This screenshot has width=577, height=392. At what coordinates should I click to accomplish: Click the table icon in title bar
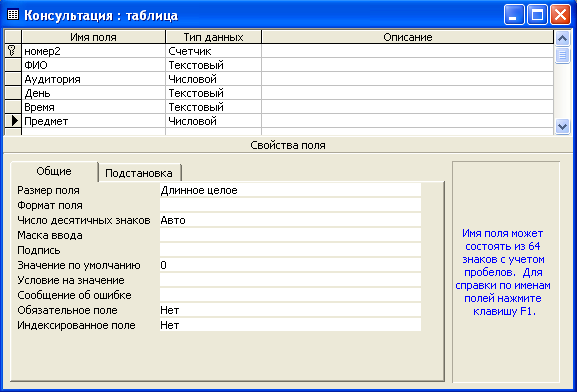pyautogui.click(x=13, y=15)
